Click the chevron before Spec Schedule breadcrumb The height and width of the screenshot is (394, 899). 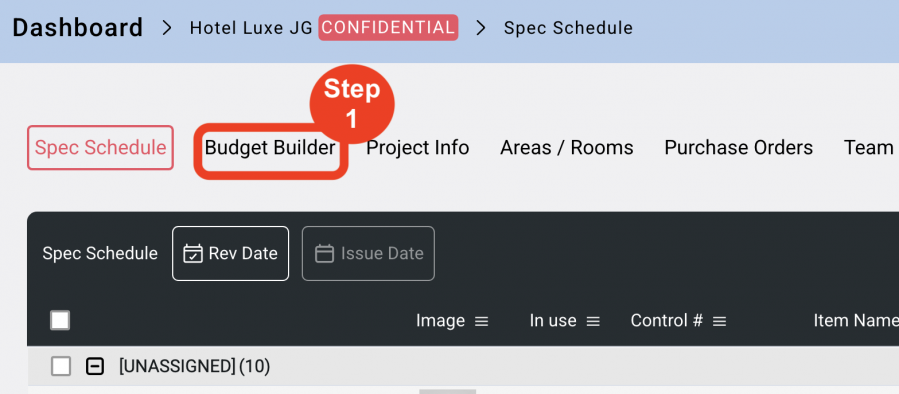481,28
